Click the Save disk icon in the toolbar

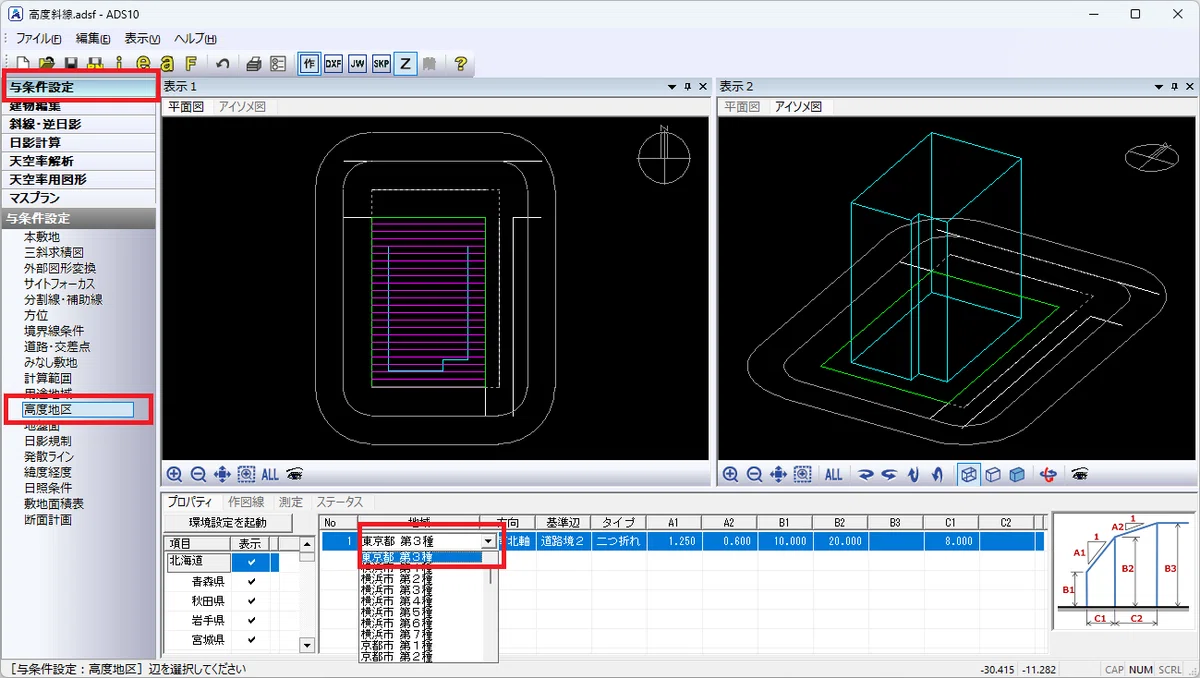[x=72, y=63]
